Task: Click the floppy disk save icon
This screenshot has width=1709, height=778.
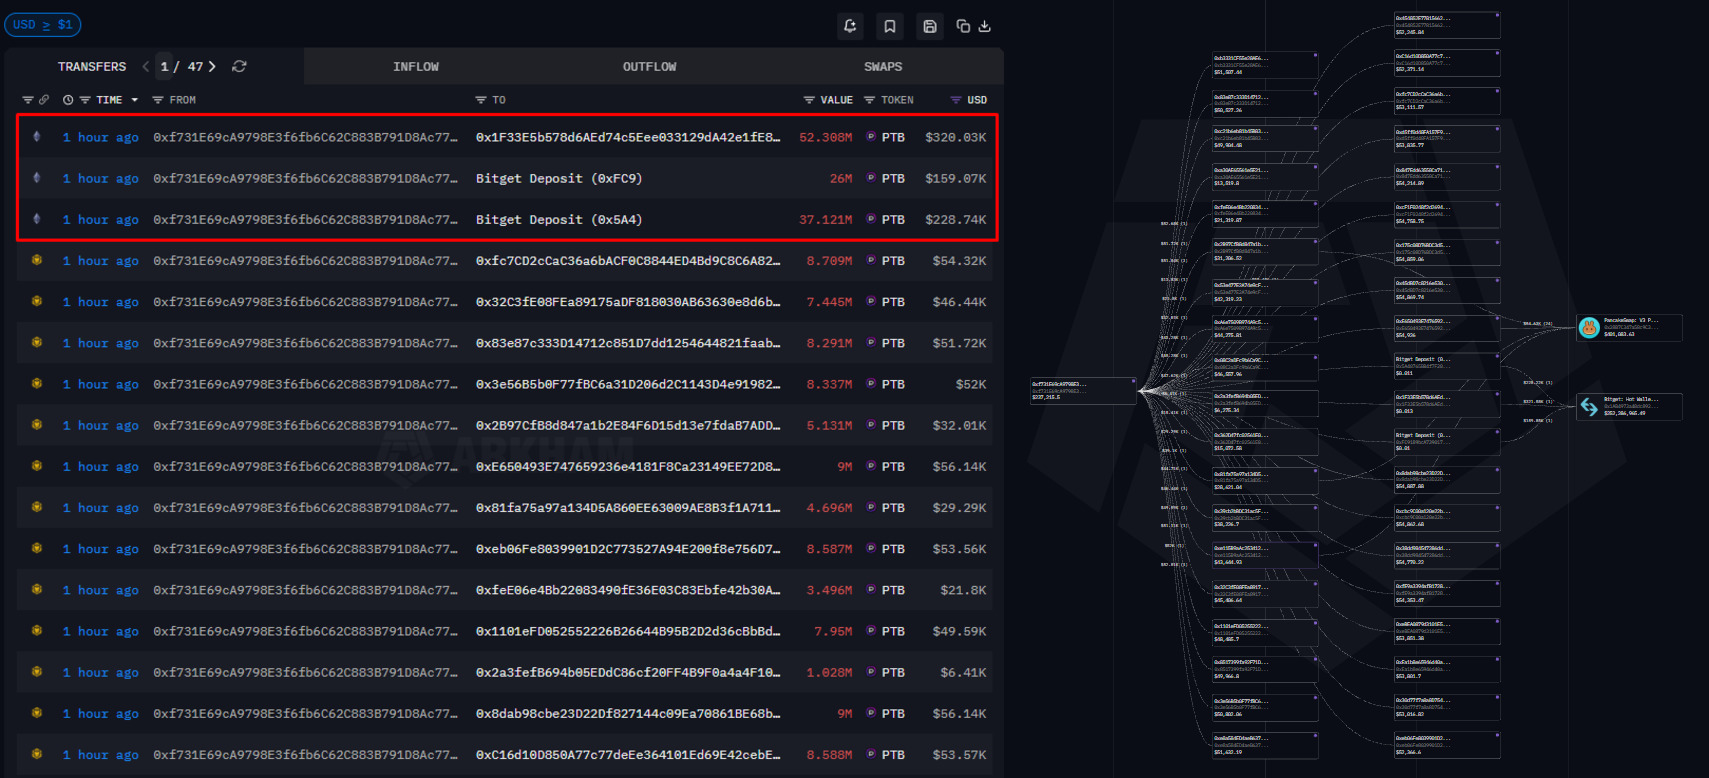Action: pos(929,26)
